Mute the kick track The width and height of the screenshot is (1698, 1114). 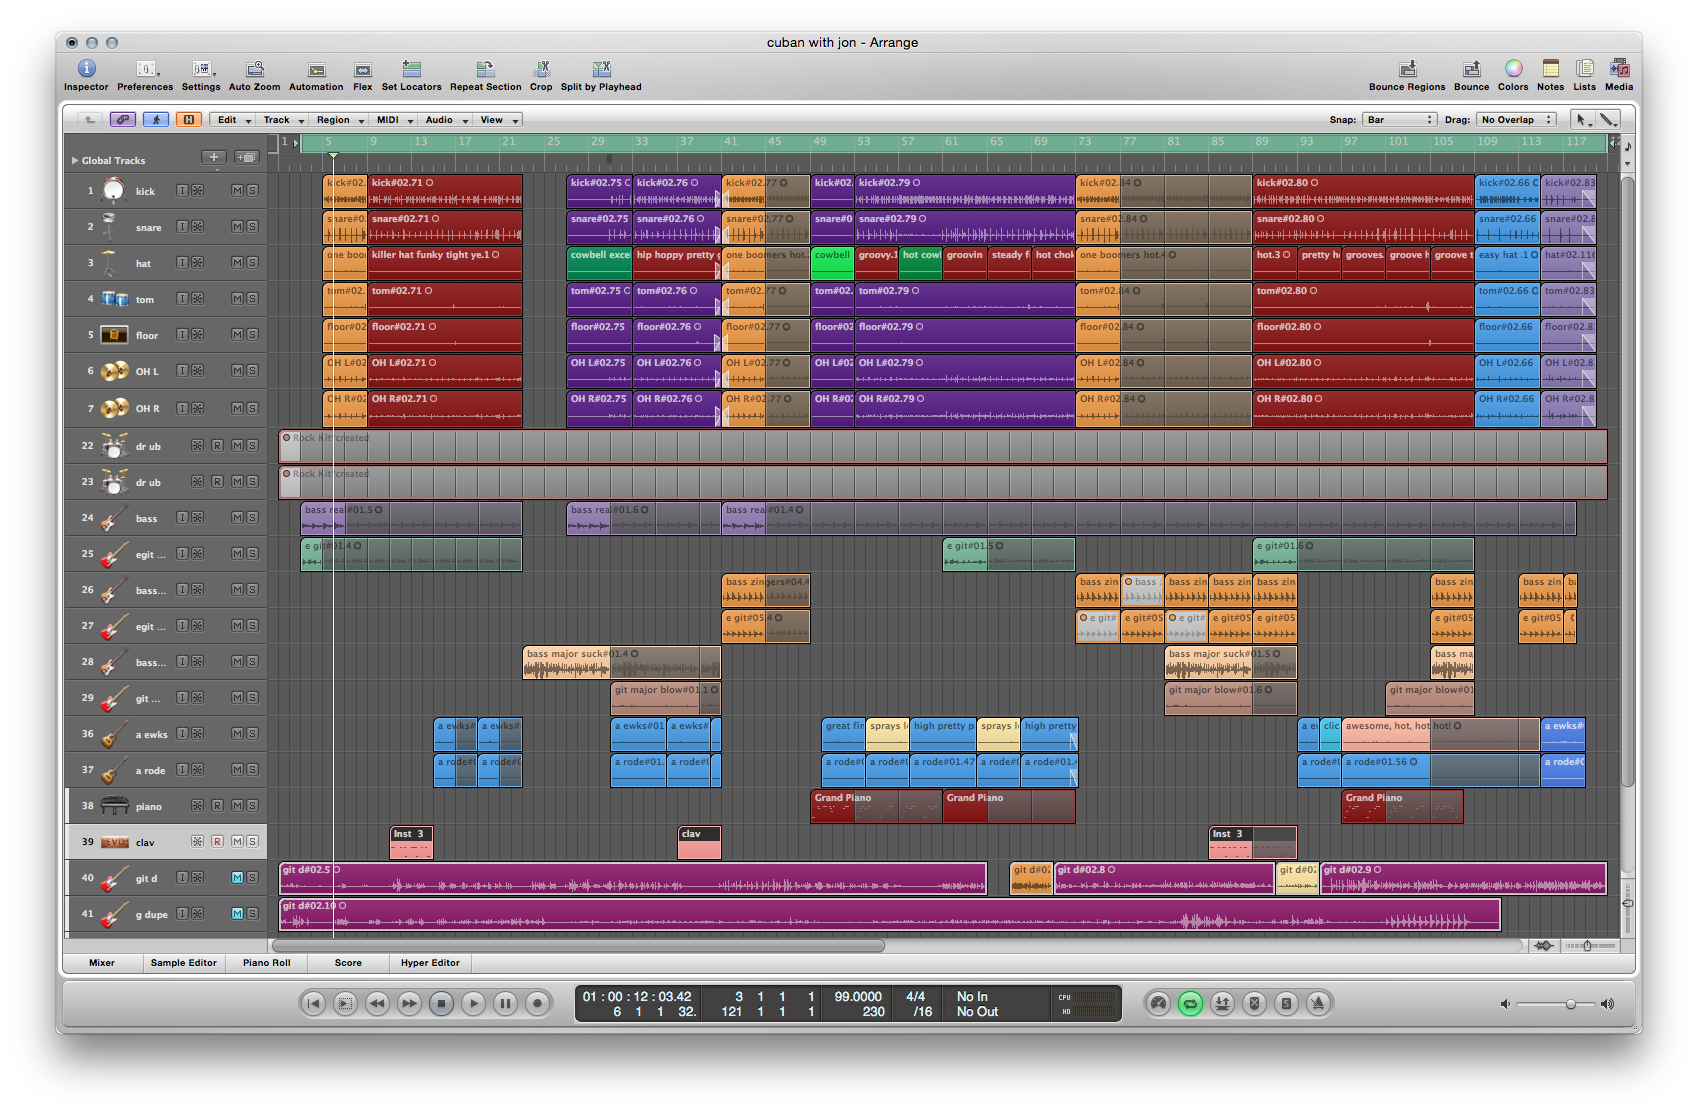point(238,191)
